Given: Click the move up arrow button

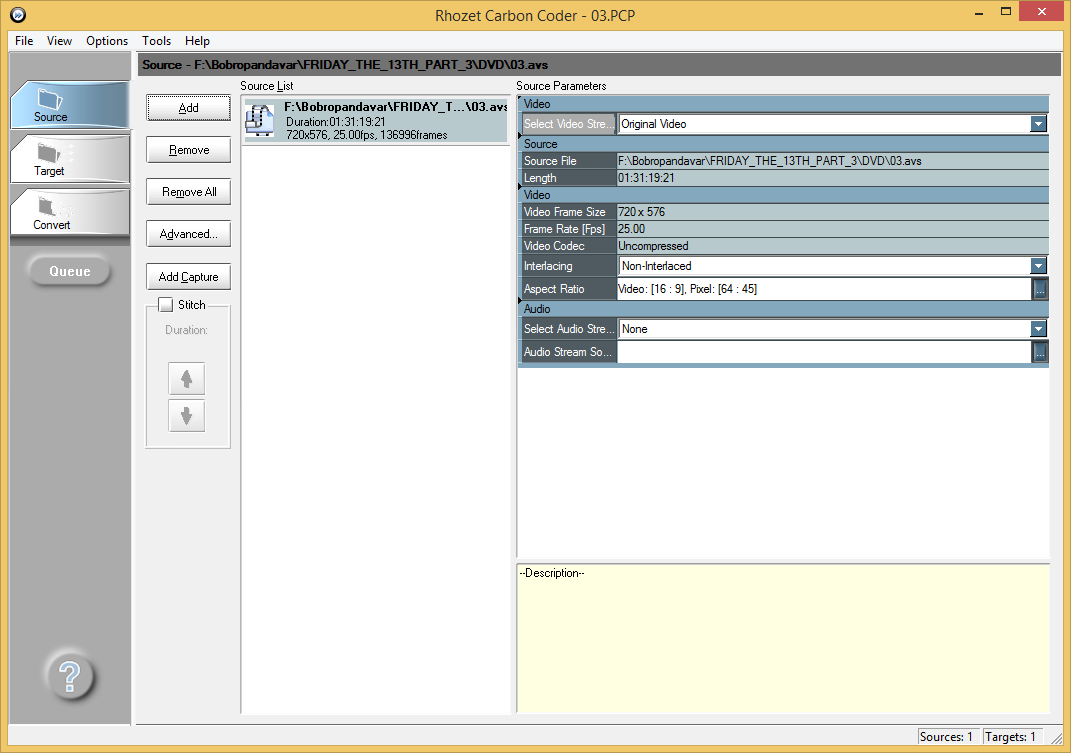Looking at the screenshot, I should tap(187, 379).
